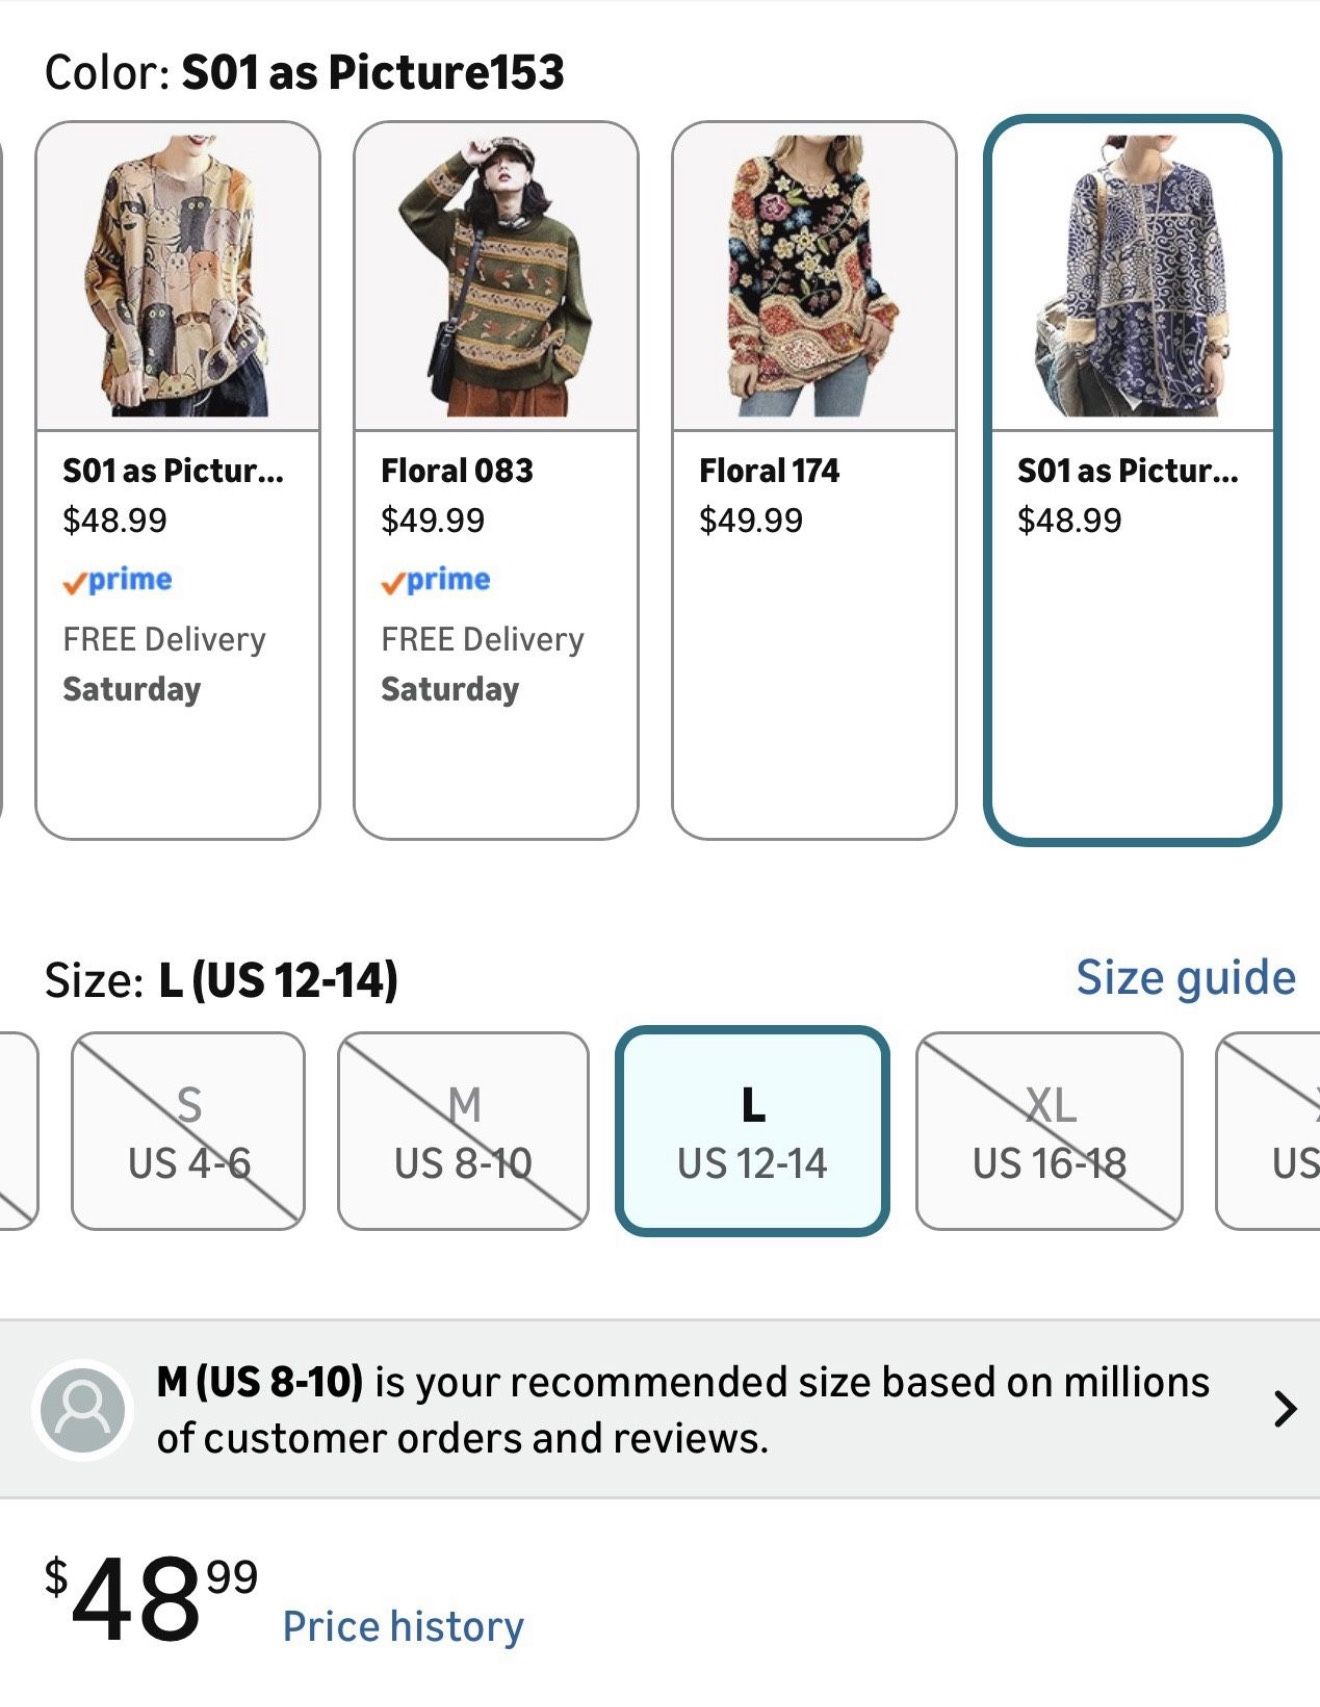
Task: View Price history for this item
Action: click(404, 1625)
